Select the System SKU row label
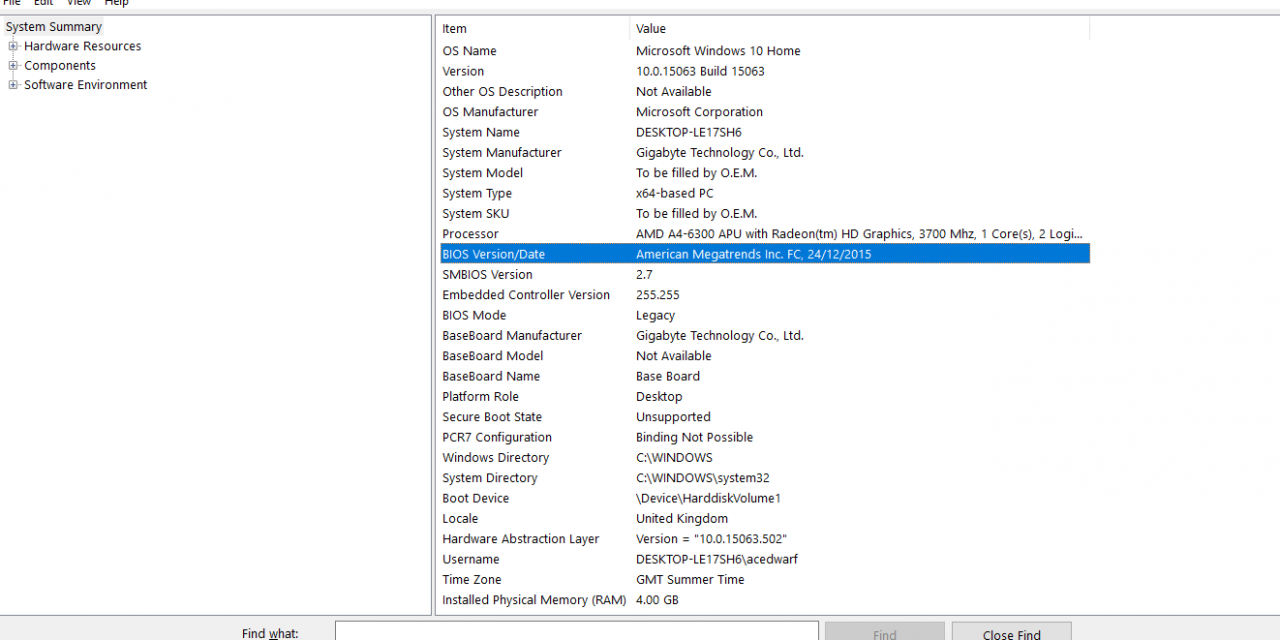 click(x=474, y=214)
